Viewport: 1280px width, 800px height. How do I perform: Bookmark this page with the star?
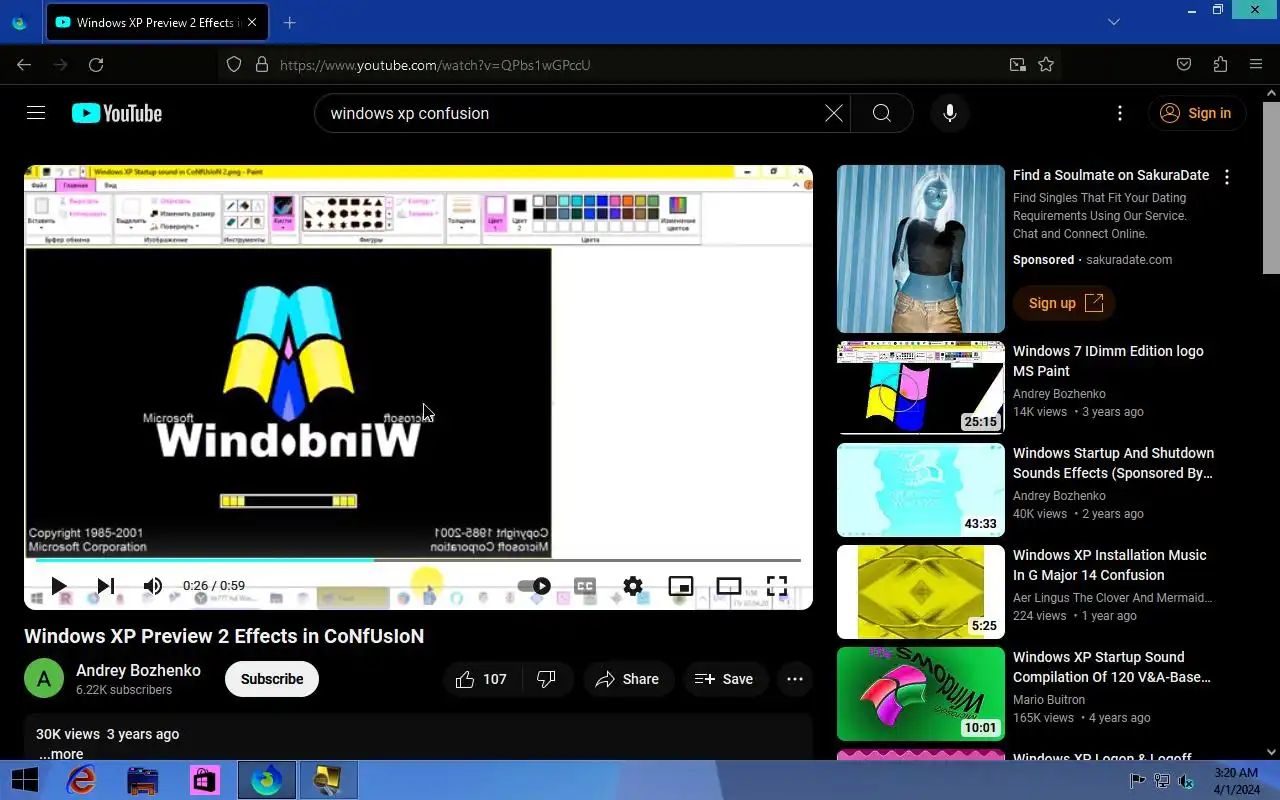click(x=1046, y=65)
